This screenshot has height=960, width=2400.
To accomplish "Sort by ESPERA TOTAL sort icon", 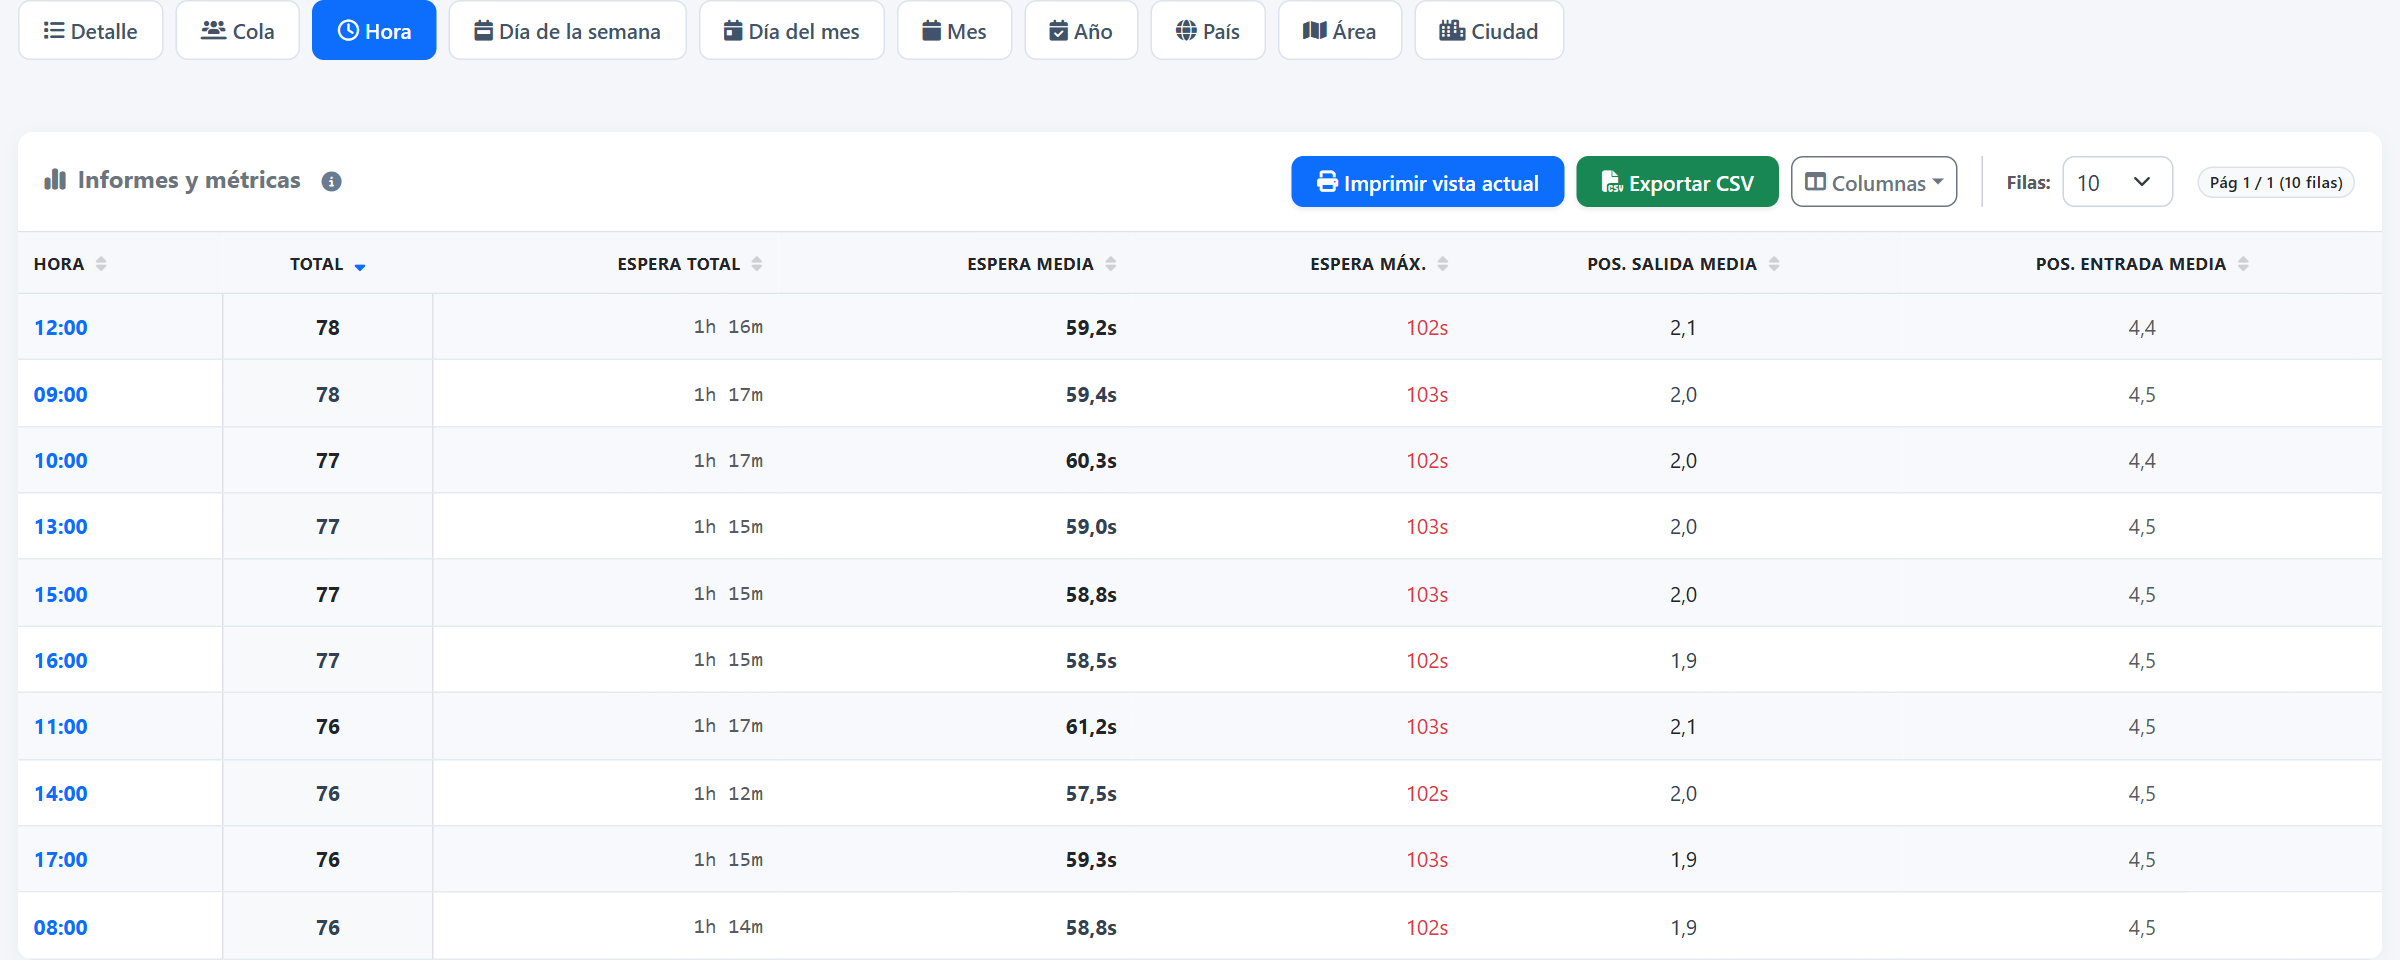I will (757, 264).
